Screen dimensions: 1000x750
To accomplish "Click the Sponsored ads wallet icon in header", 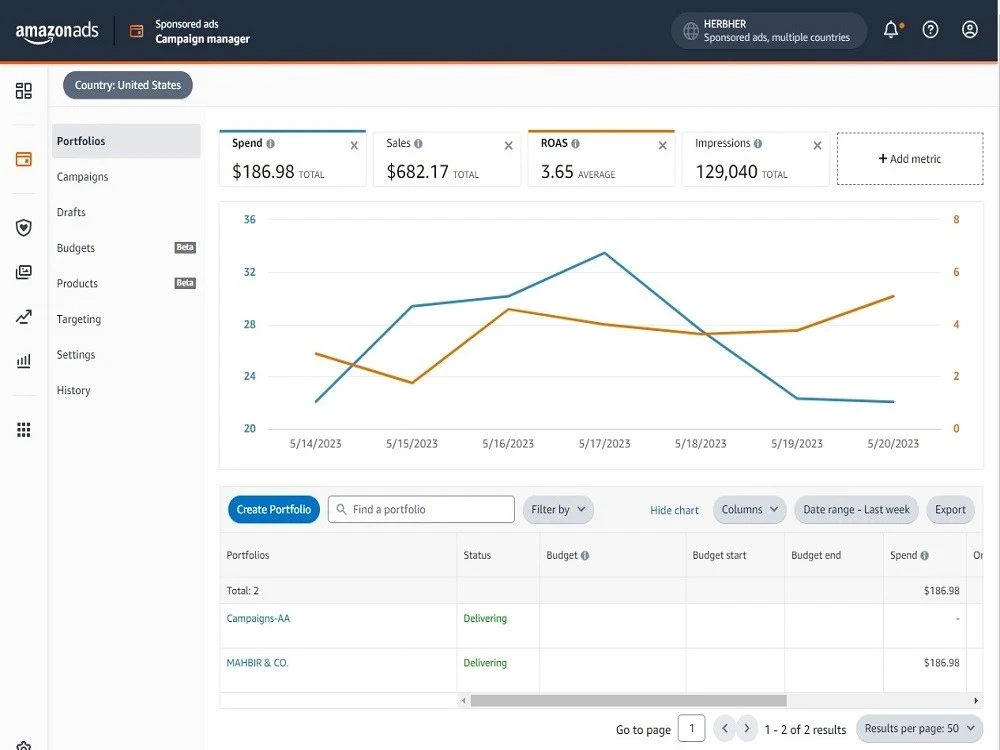I will (x=136, y=31).
